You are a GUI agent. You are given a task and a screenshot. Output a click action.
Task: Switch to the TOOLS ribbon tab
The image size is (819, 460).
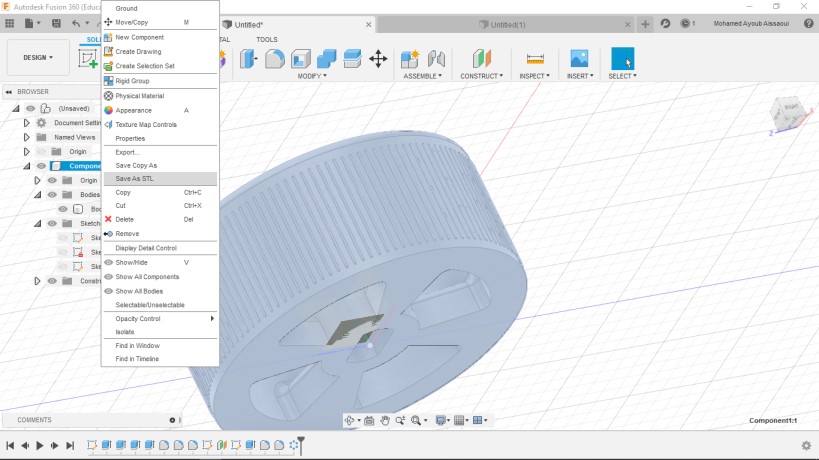266,40
